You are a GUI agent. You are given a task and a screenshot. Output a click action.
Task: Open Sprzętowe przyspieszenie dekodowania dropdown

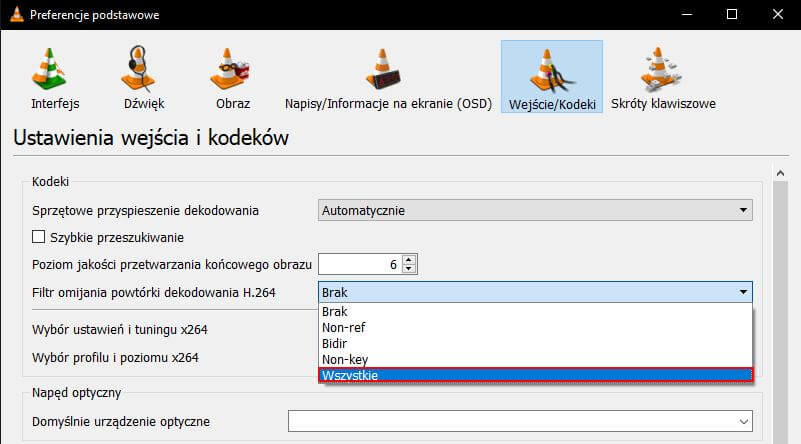(535, 210)
